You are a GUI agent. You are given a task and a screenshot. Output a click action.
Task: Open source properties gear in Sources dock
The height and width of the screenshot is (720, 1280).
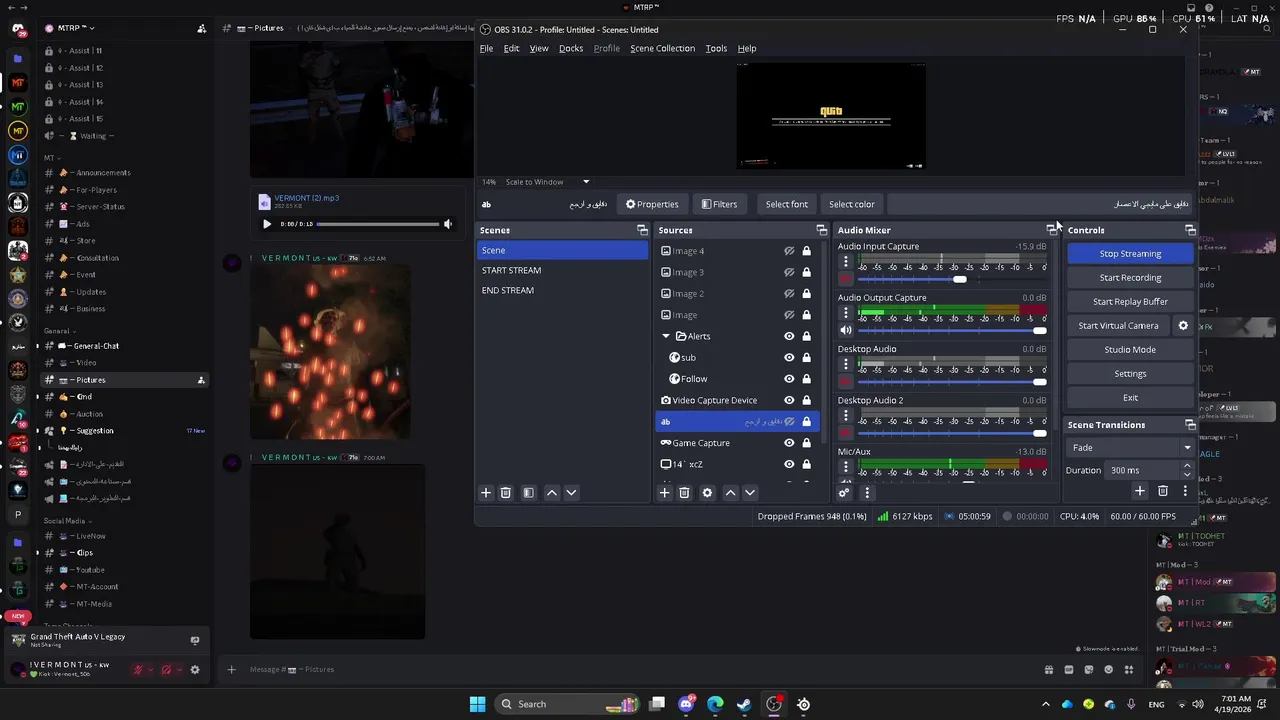pyautogui.click(x=707, y=492)
